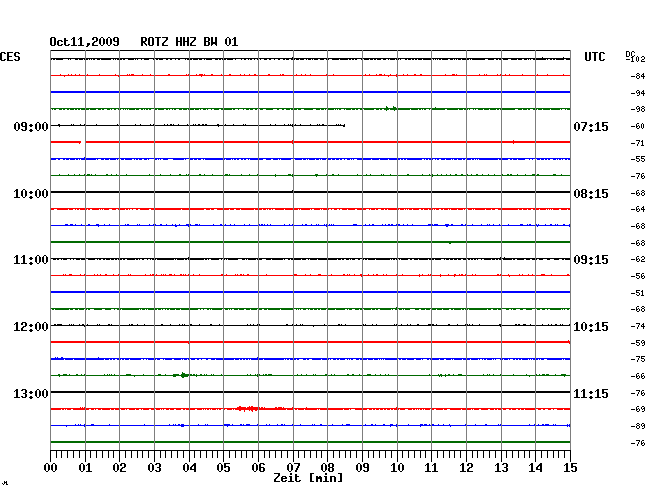Click the green burst near minute 04
This screenshot has height=494, width=650.
point(182,375)
